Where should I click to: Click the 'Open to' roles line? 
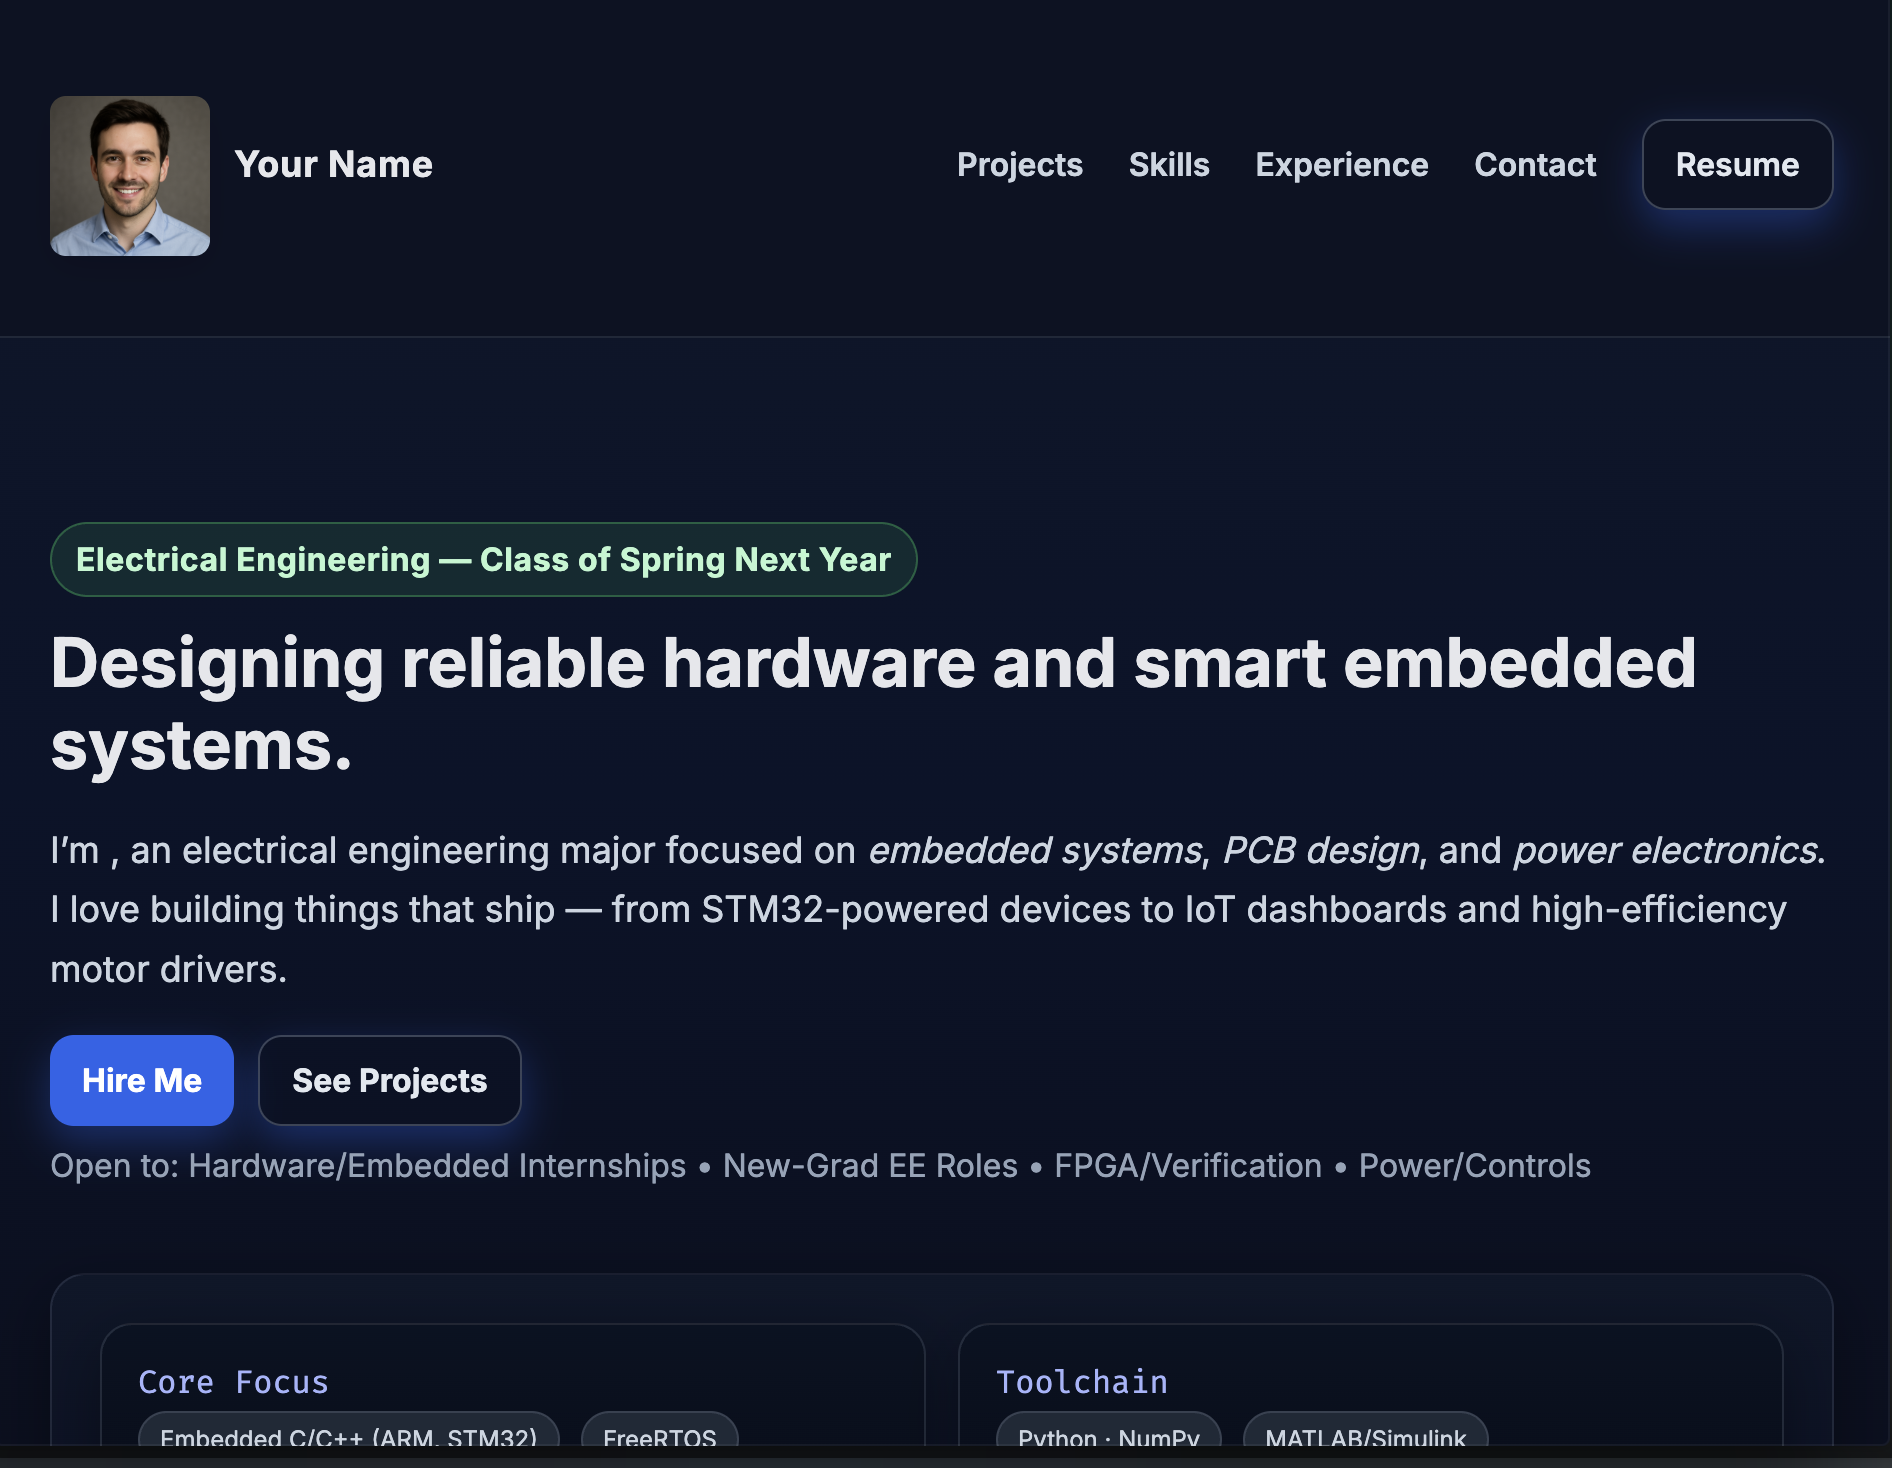point(820,1166)
